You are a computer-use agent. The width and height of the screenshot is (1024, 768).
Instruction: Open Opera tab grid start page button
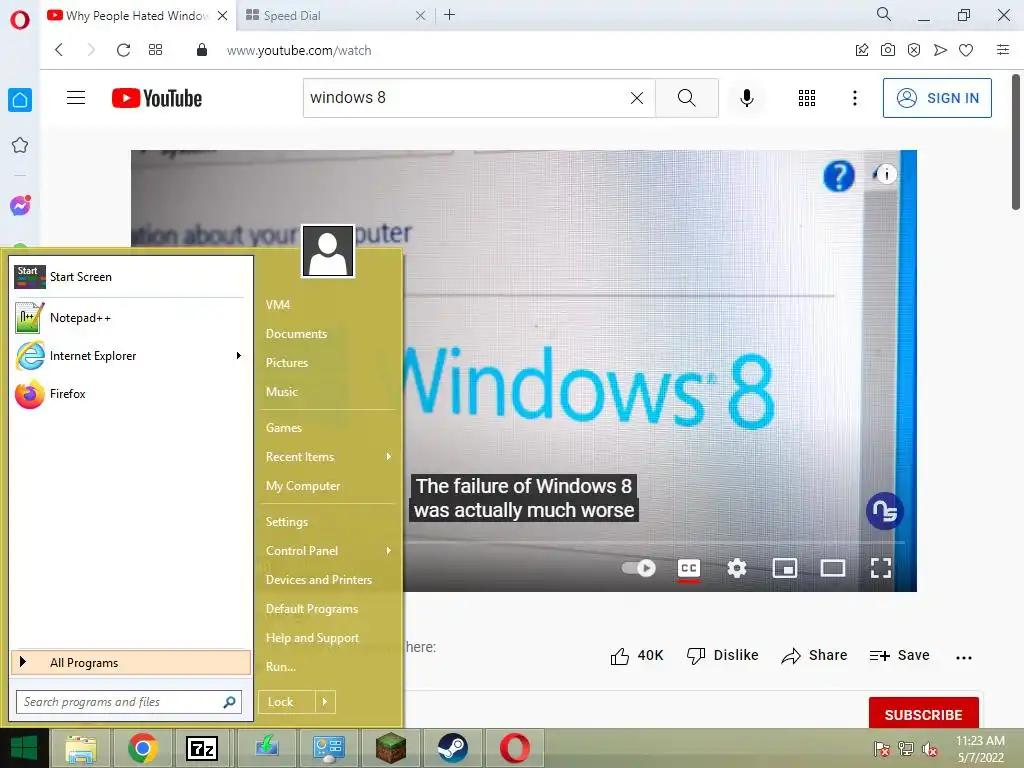155,50
